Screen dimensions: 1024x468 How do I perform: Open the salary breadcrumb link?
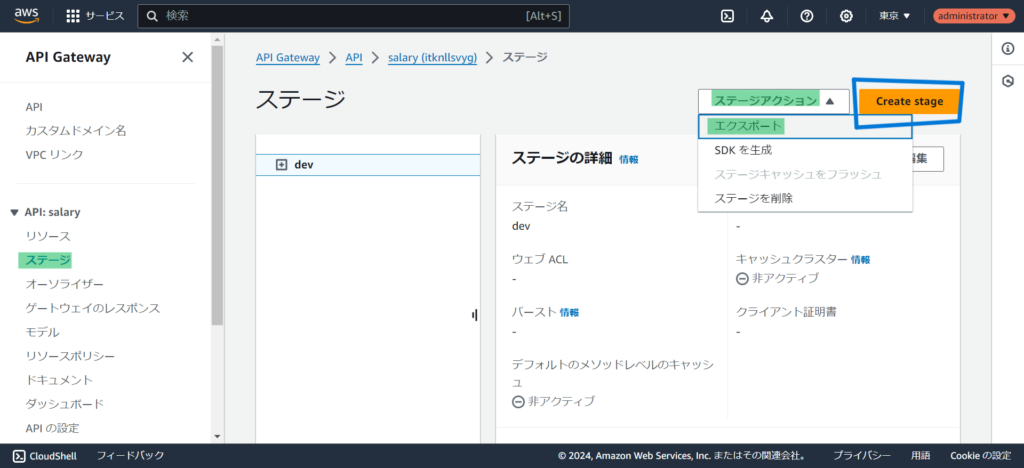click(432, 57)
